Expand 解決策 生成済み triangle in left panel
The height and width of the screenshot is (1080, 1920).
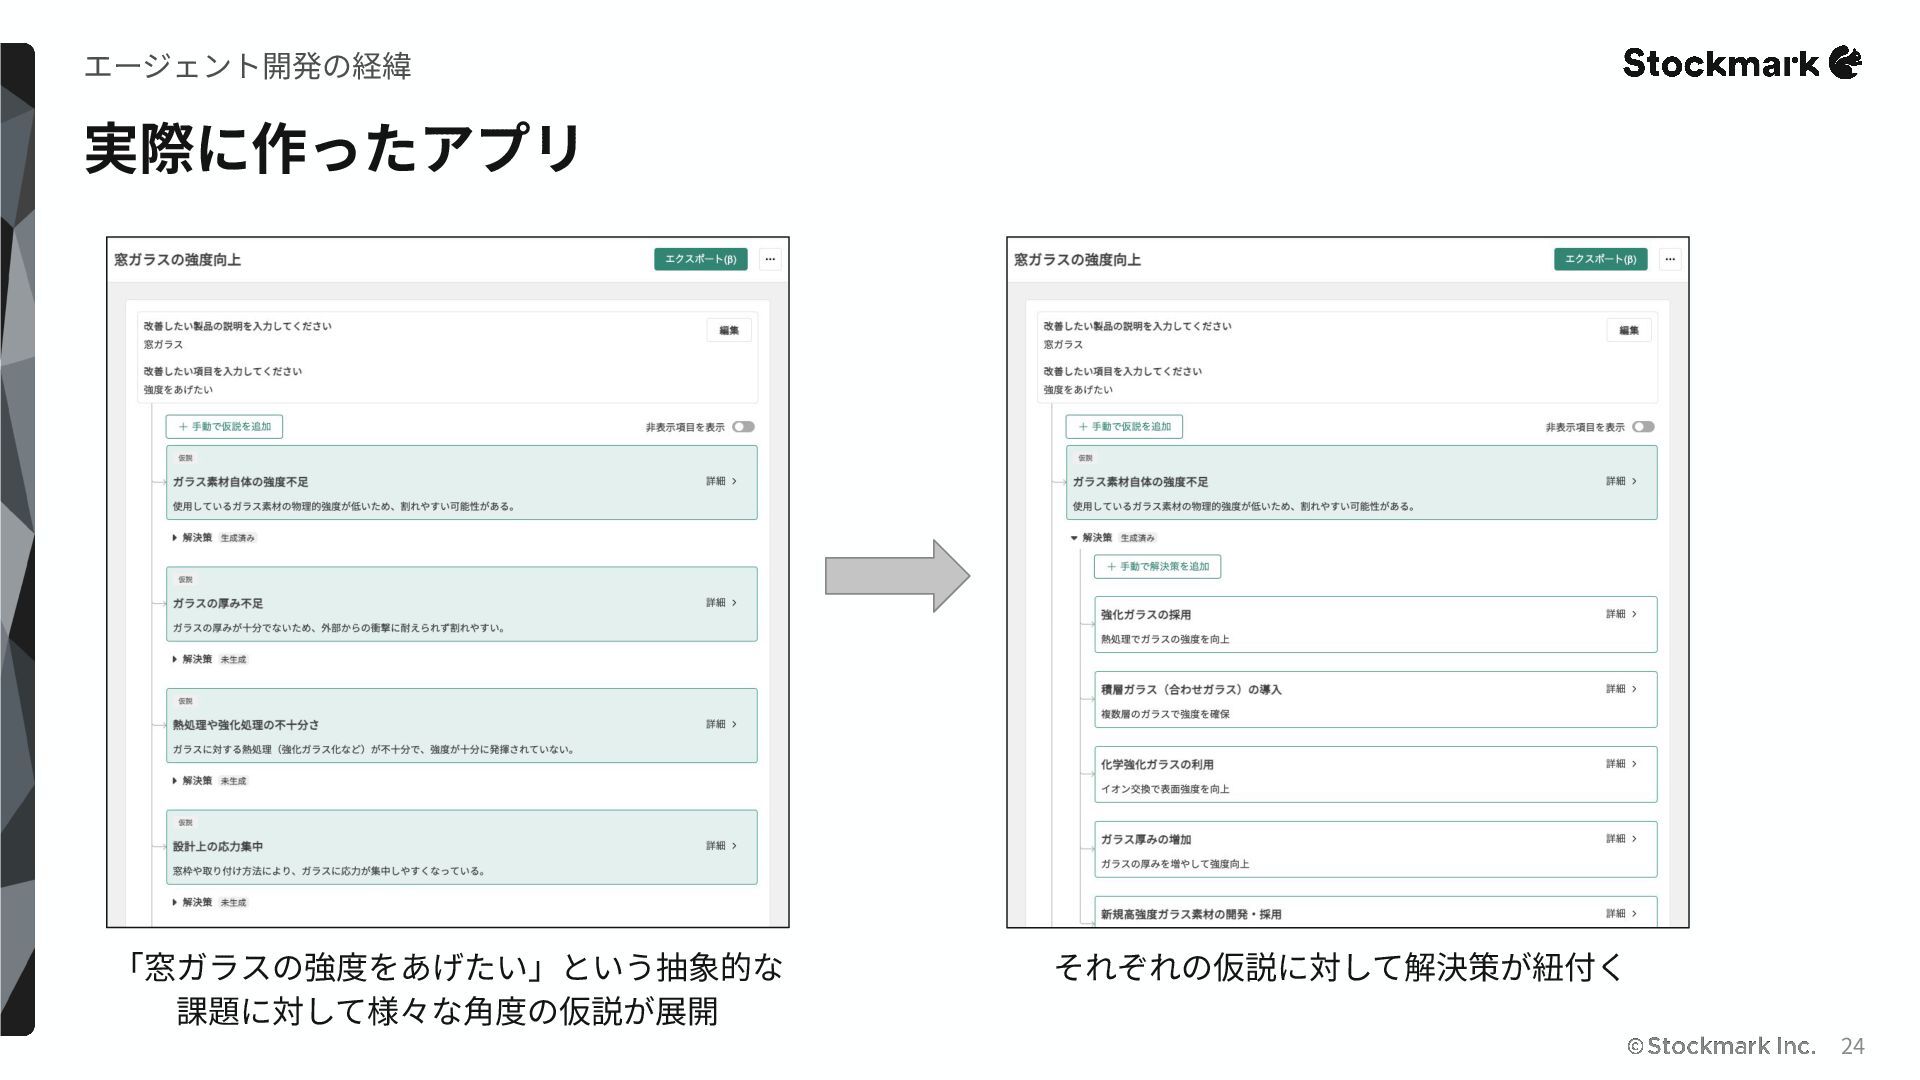click(x=175, y=538)
